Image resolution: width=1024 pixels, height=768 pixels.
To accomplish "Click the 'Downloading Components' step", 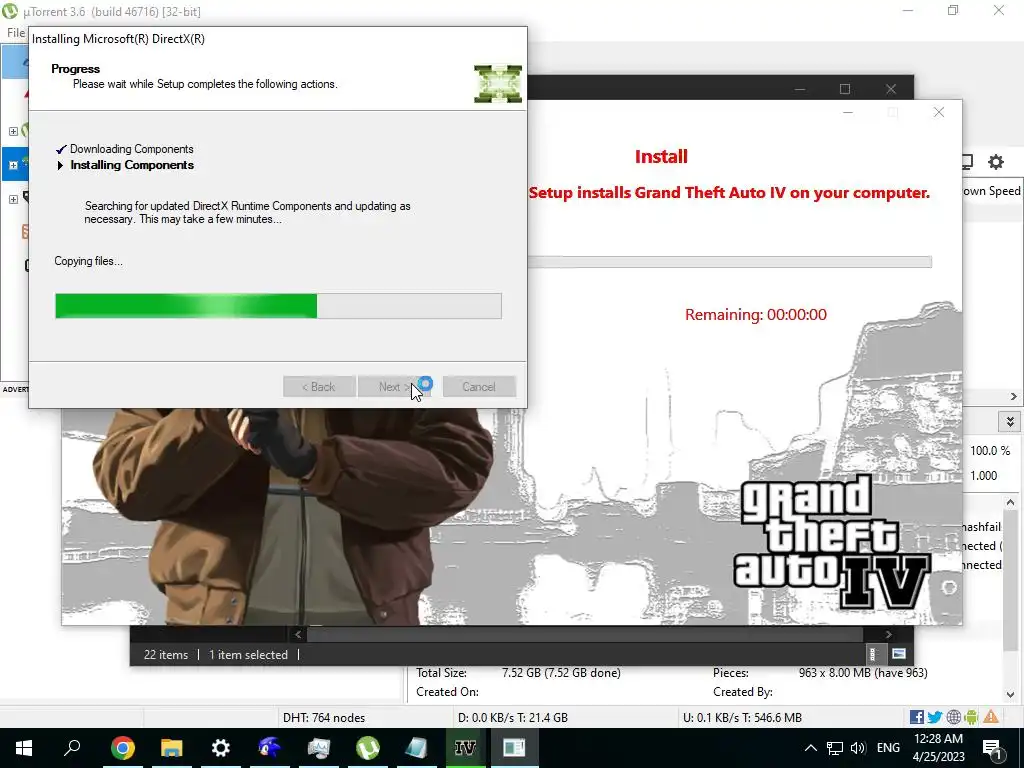I will 131,149.
